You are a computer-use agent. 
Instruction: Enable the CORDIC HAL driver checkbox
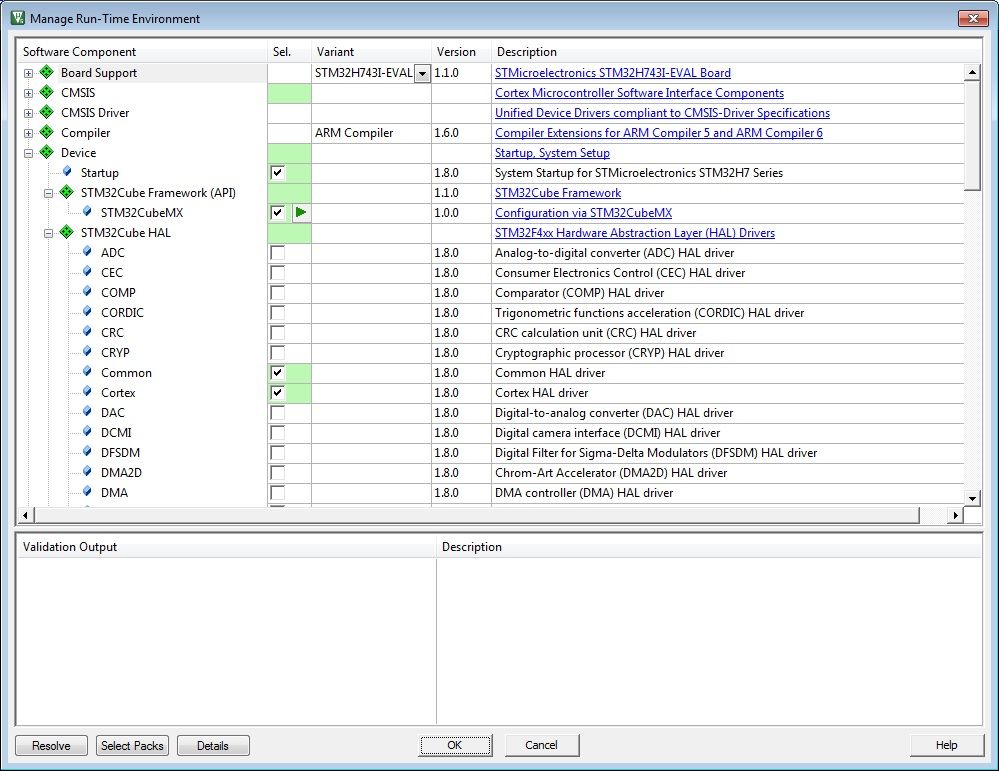click(277, 312)
